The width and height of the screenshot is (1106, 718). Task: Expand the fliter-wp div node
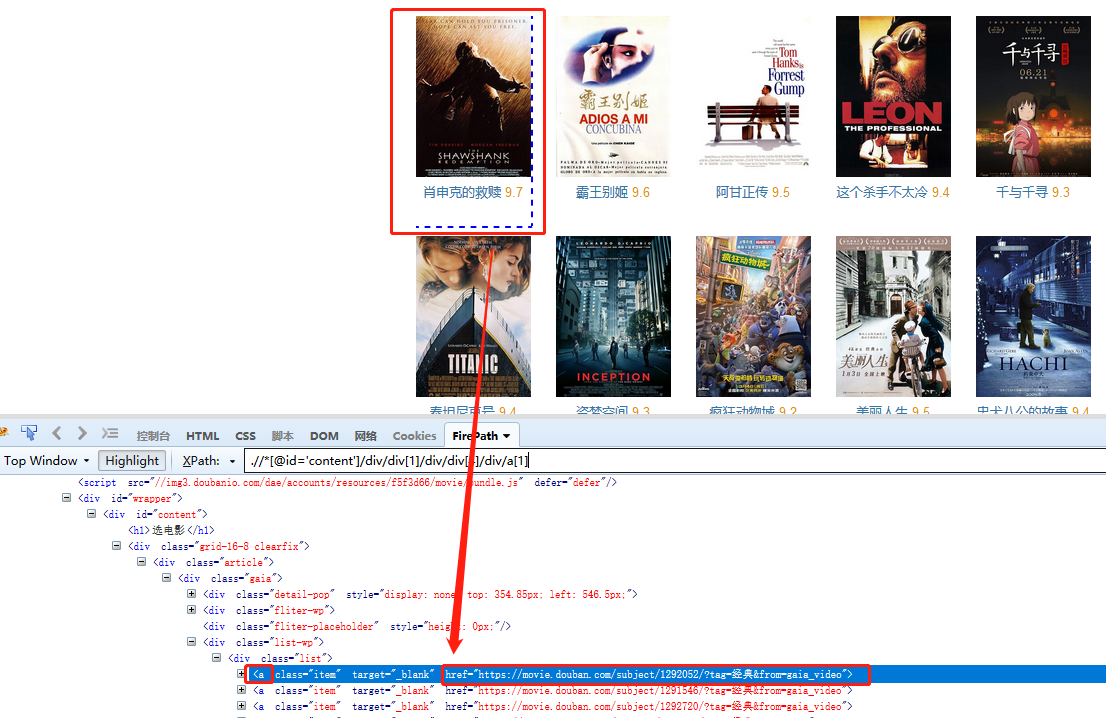coord(191,609)
